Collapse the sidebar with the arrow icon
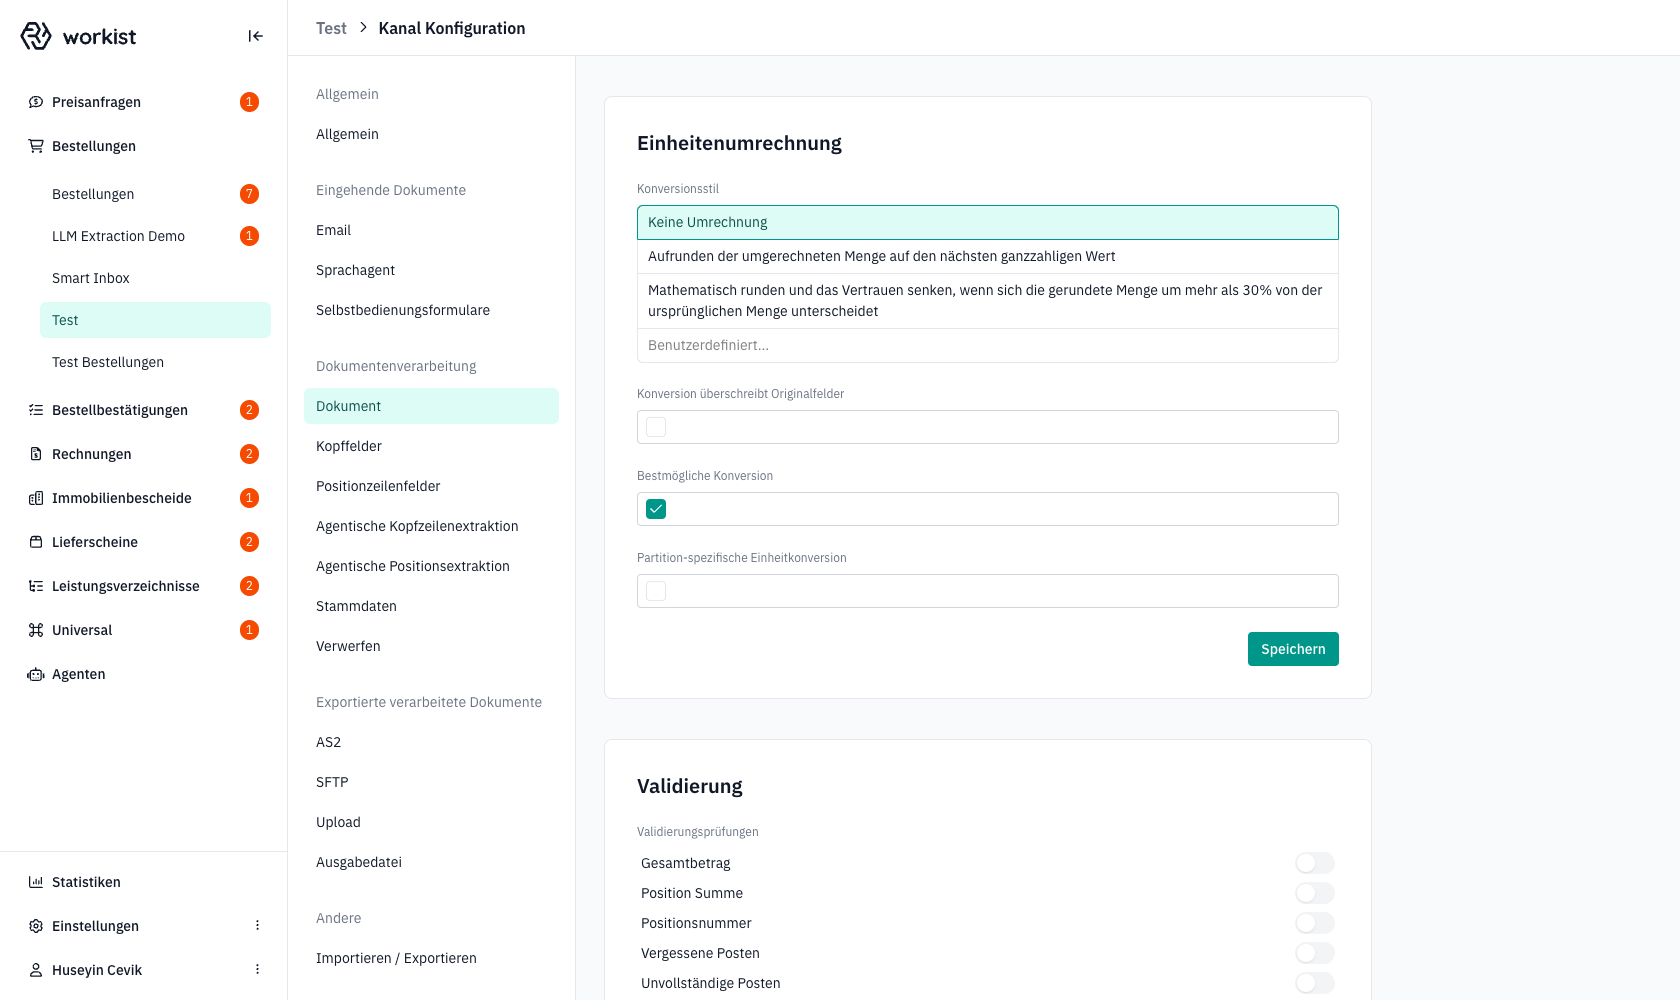The width and height of the screenshot is (1680, 1000). click(256, 36)
